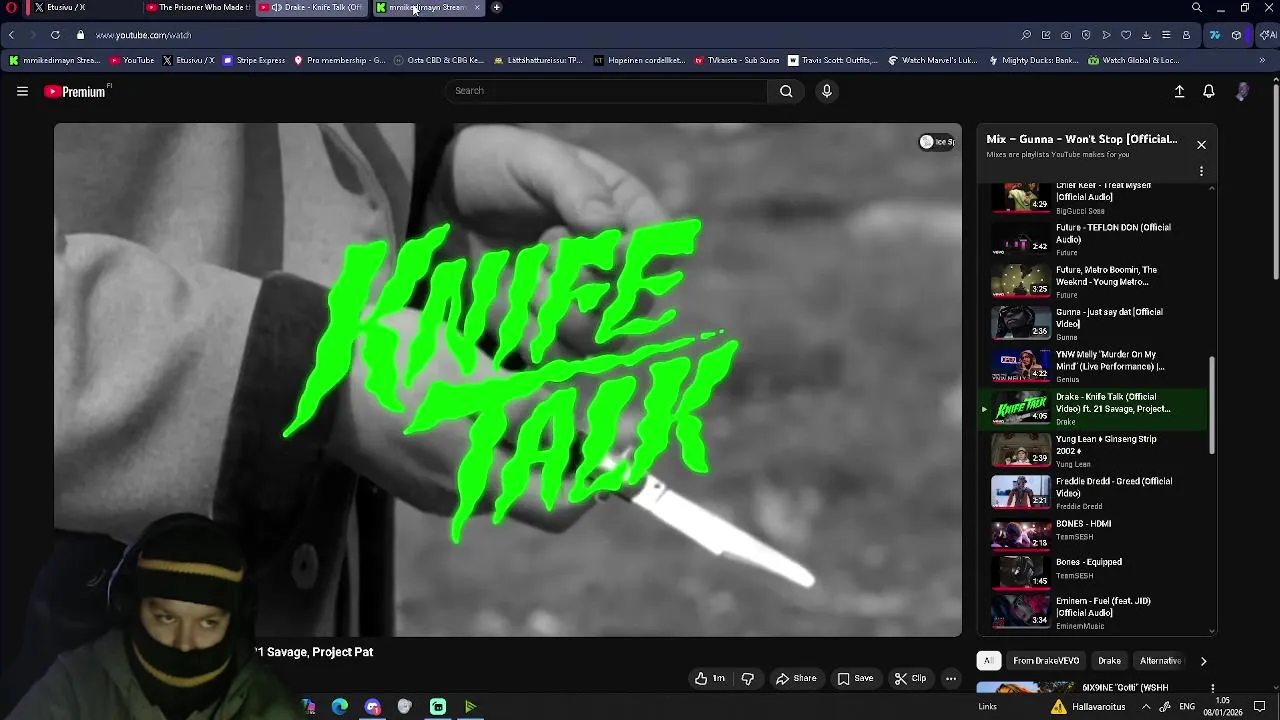
Task: Reload the page in the browser
Action: [x=55, y=35]
